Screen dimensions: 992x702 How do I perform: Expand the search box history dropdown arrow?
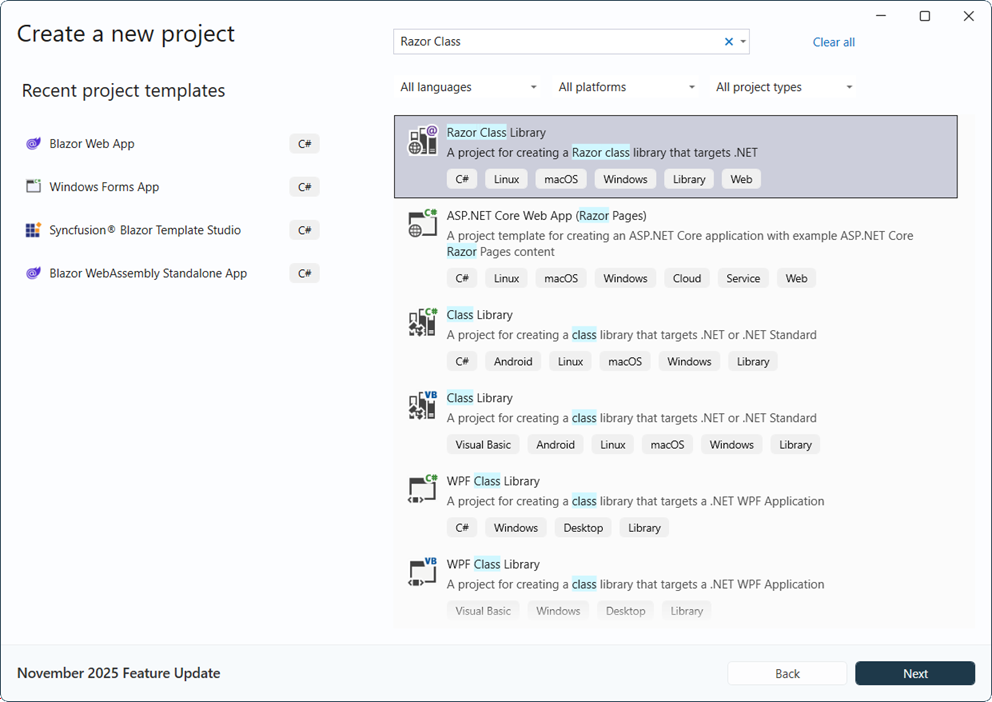[743, 42]
